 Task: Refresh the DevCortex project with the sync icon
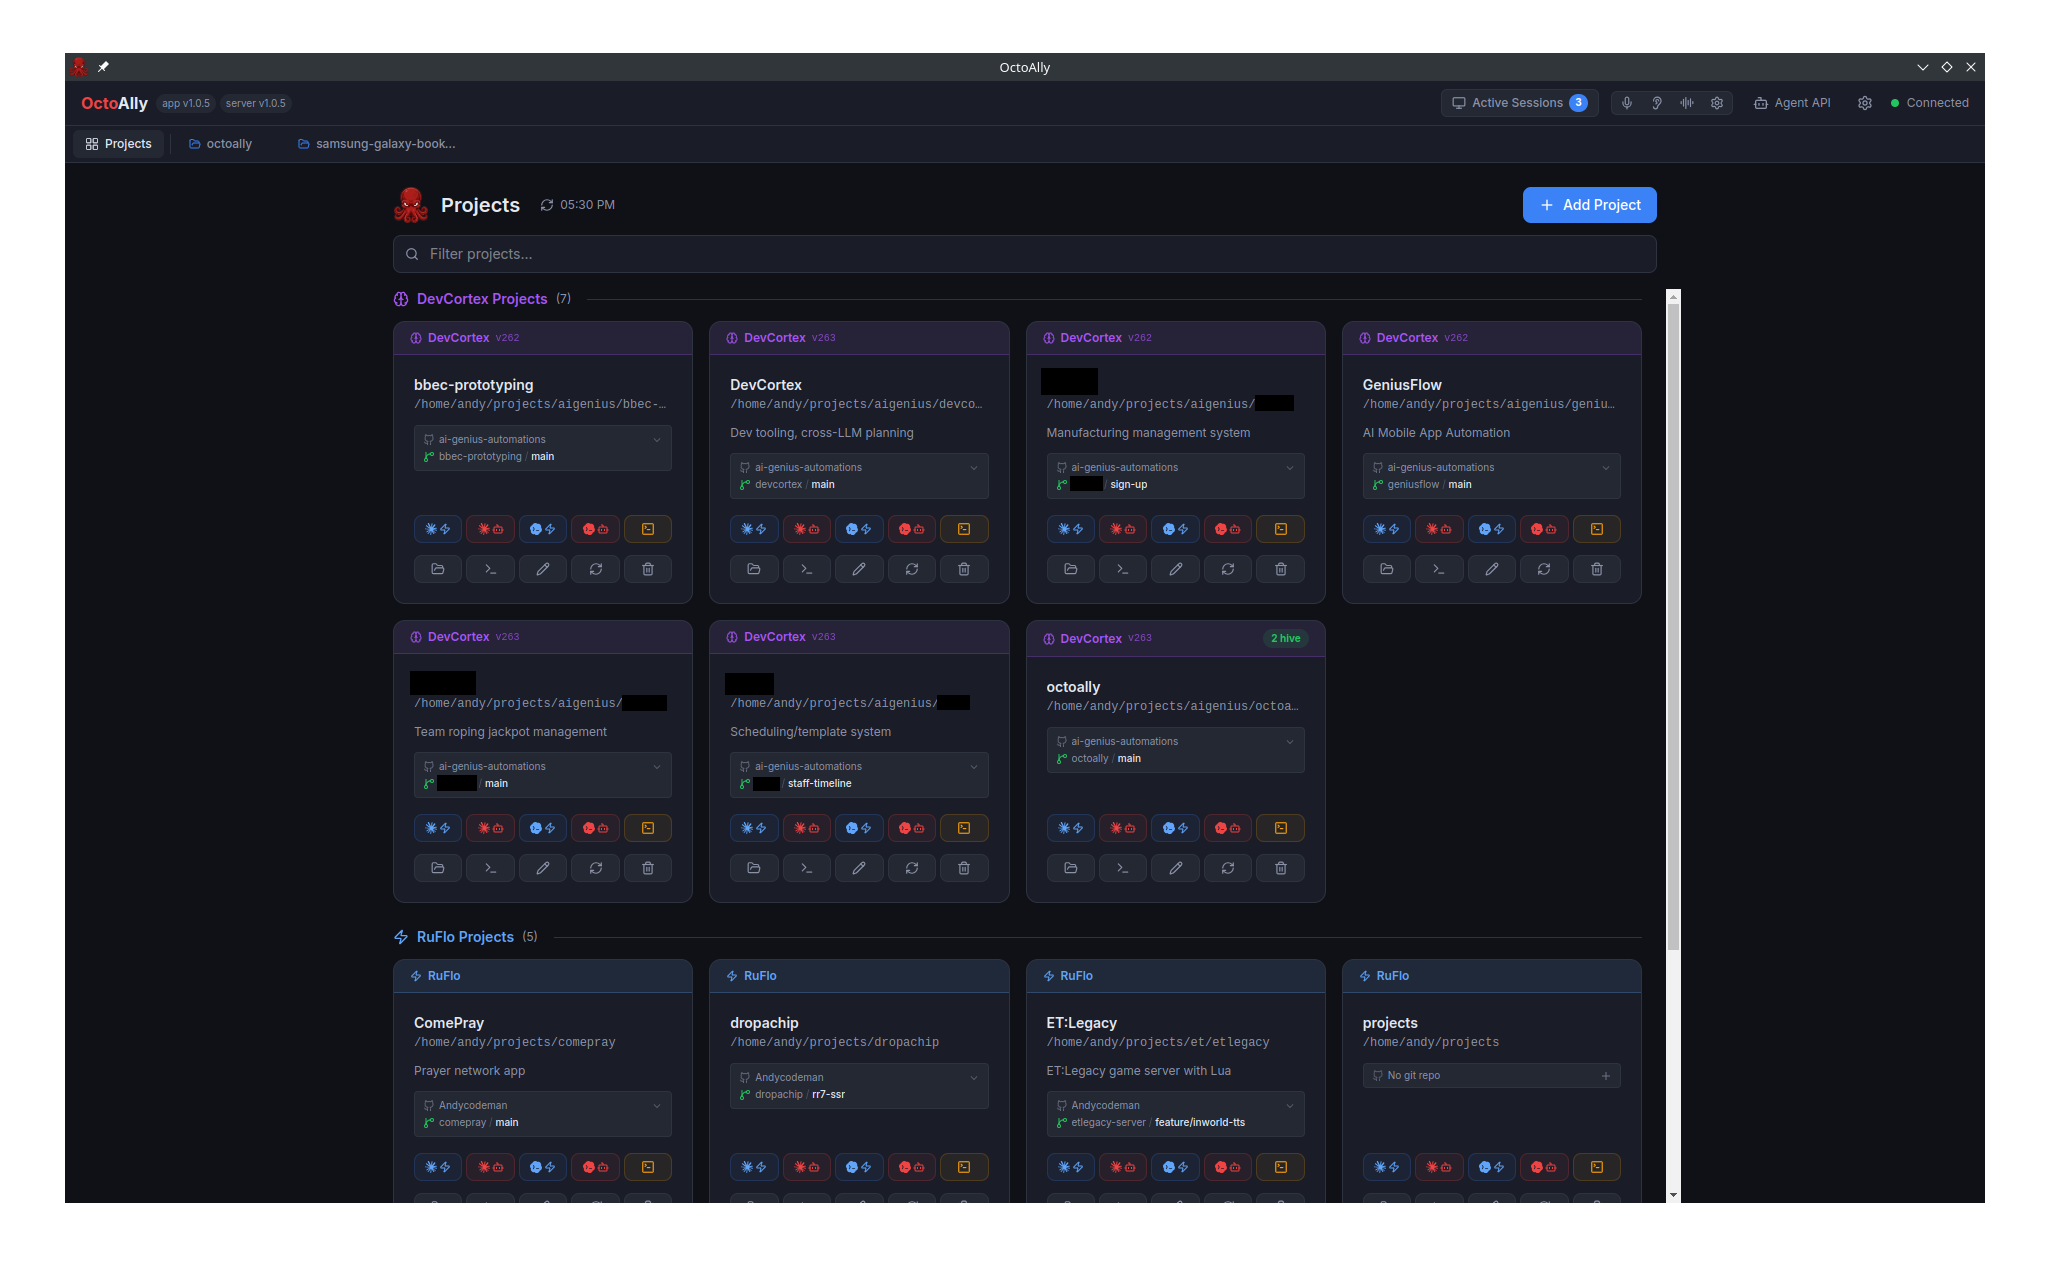tap(912, 568)
